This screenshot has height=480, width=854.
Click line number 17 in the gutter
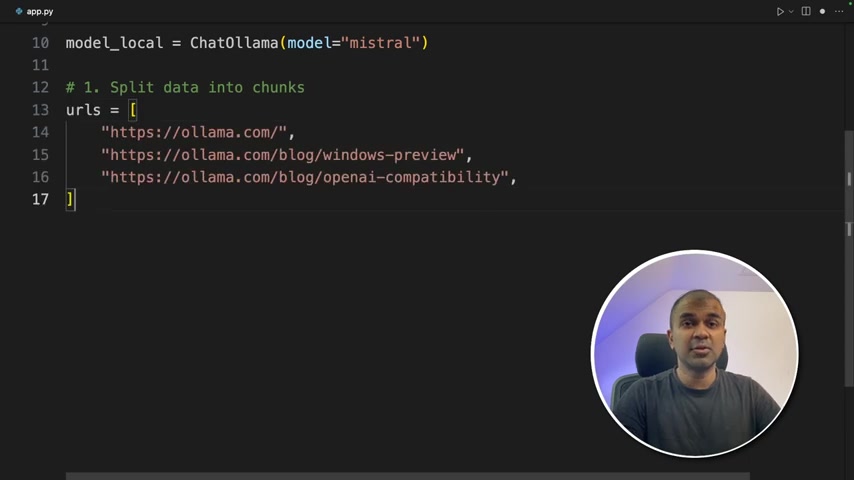pos(40,199)
